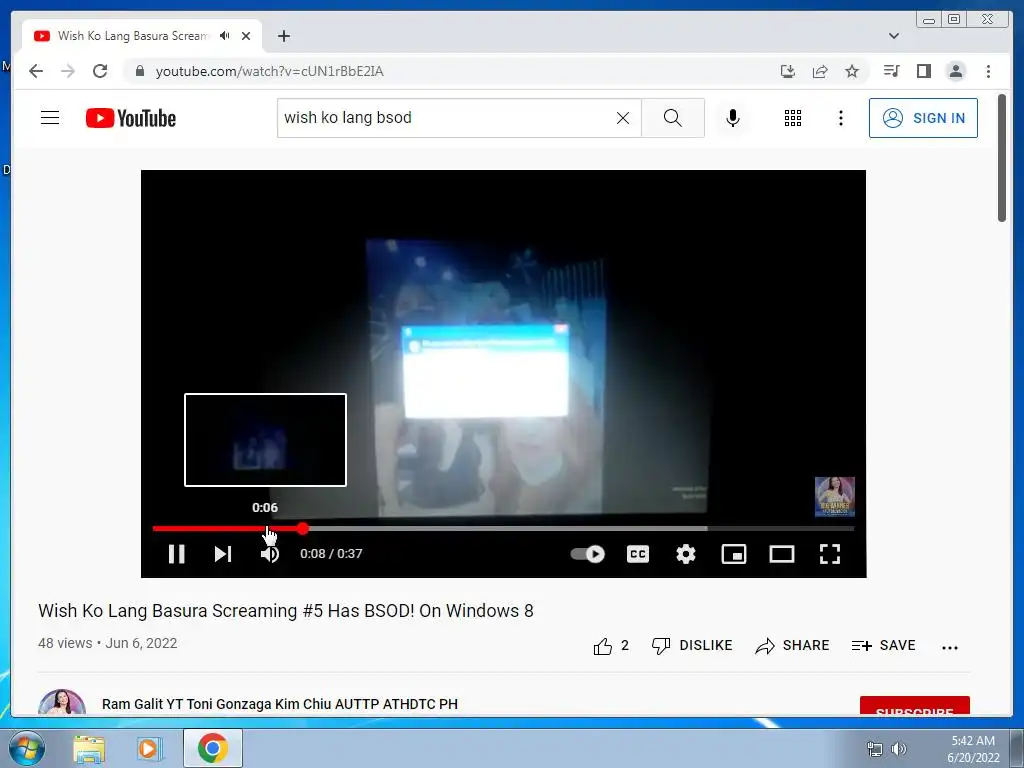Click the SIGN IN button
The width and height of the screenshot is (1024, 768).
923,118
